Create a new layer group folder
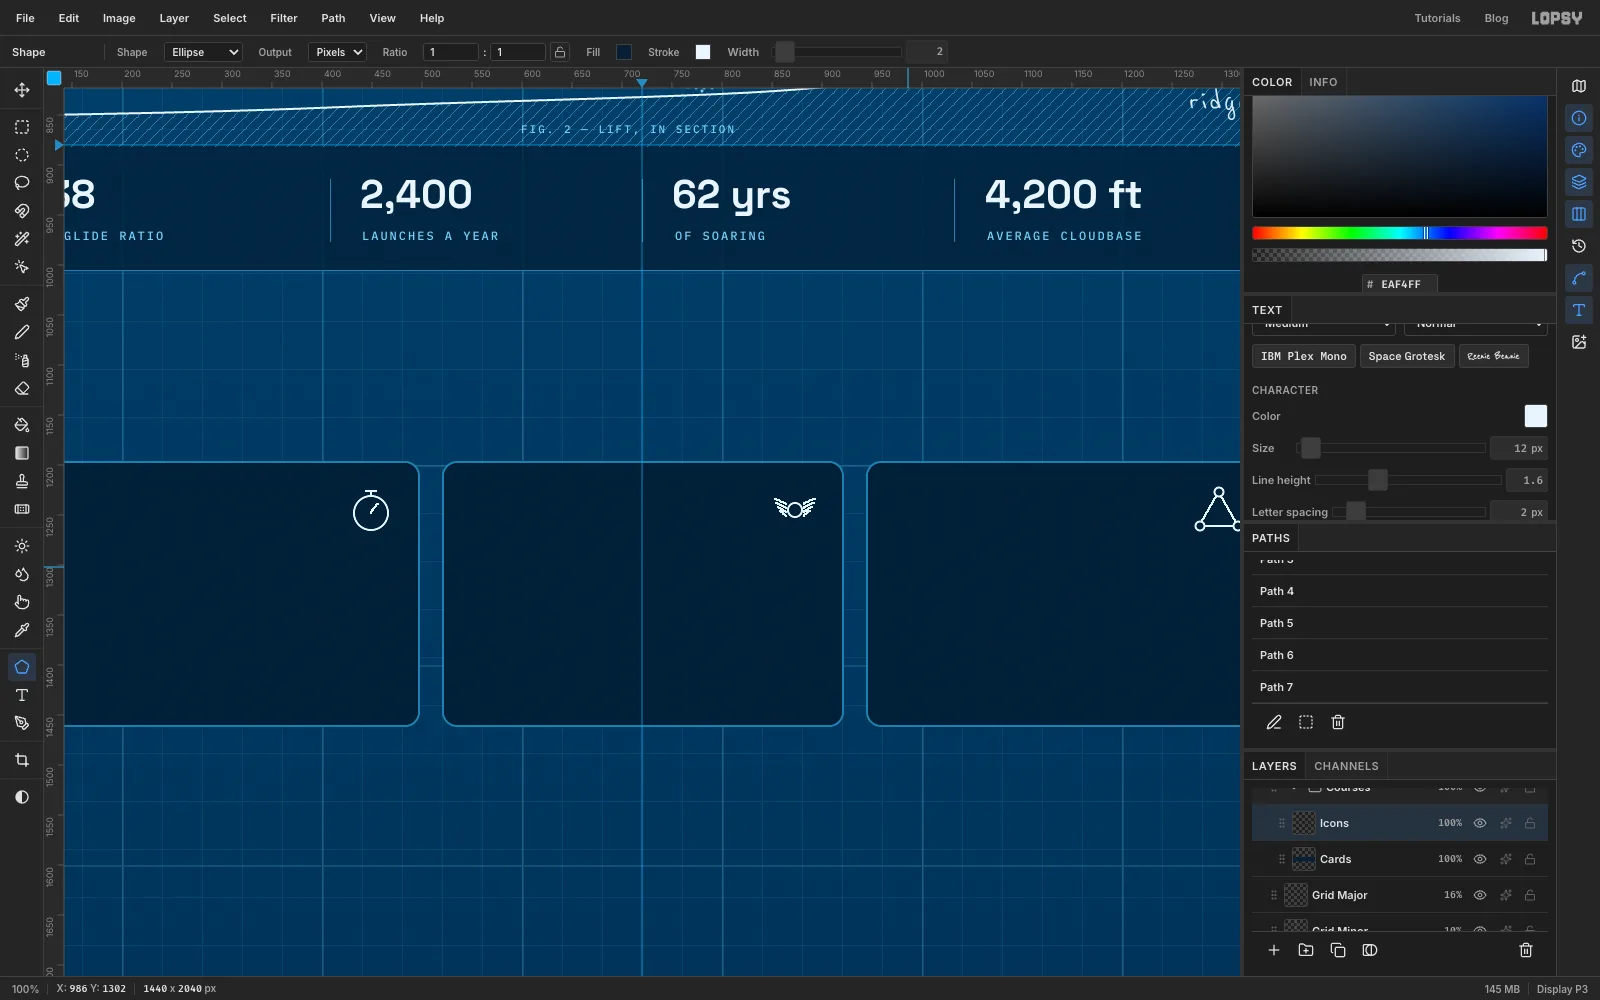Image resolution: width=1600 pixels, height=1000 pixels. coord(1306,950)
